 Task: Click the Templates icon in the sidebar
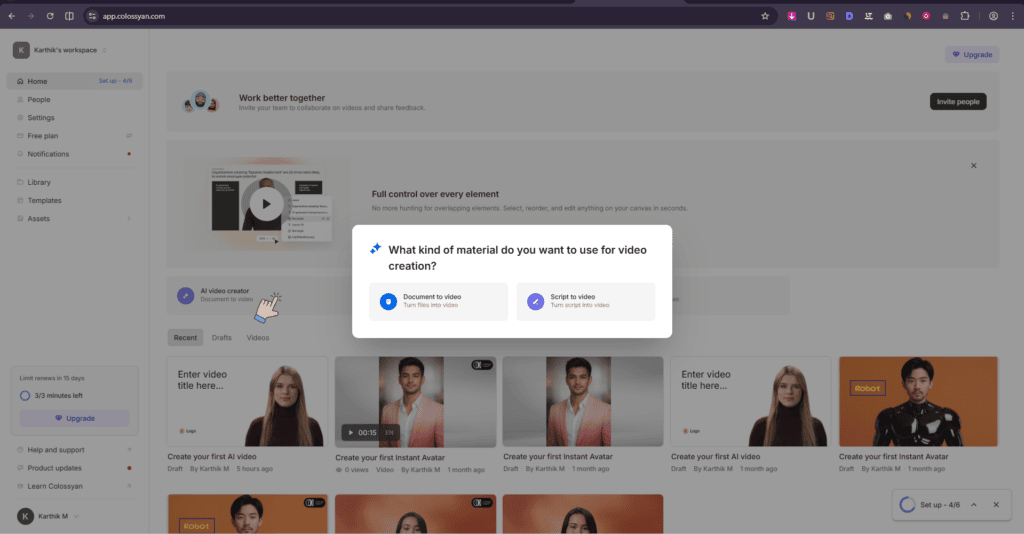[20, 200]
